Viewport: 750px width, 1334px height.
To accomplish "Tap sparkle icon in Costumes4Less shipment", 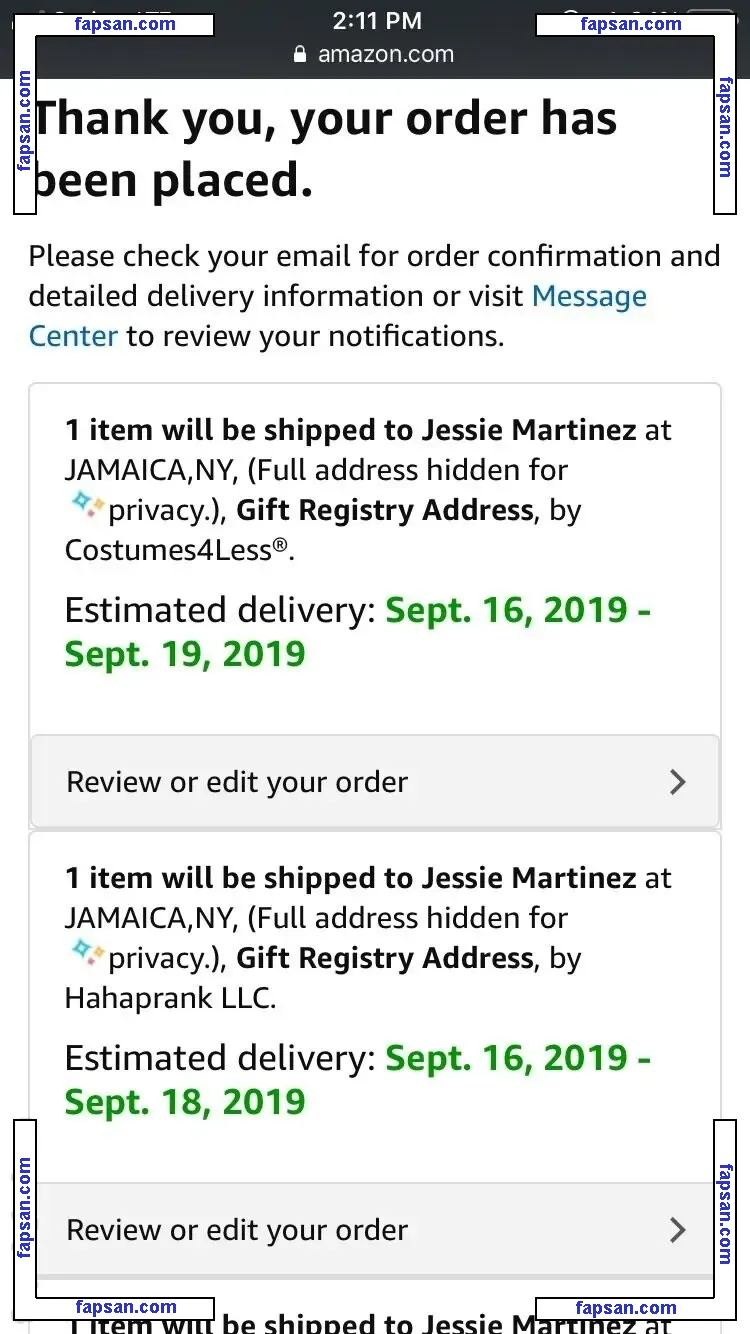I will click(88, 508).
